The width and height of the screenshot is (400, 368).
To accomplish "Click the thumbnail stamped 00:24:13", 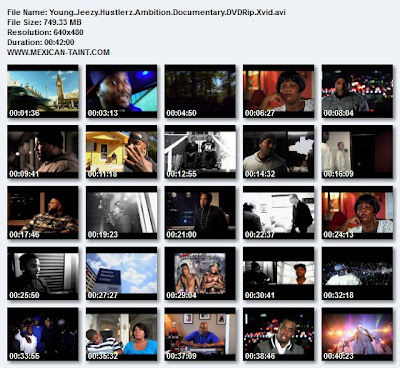I will (x=357, y=213).
